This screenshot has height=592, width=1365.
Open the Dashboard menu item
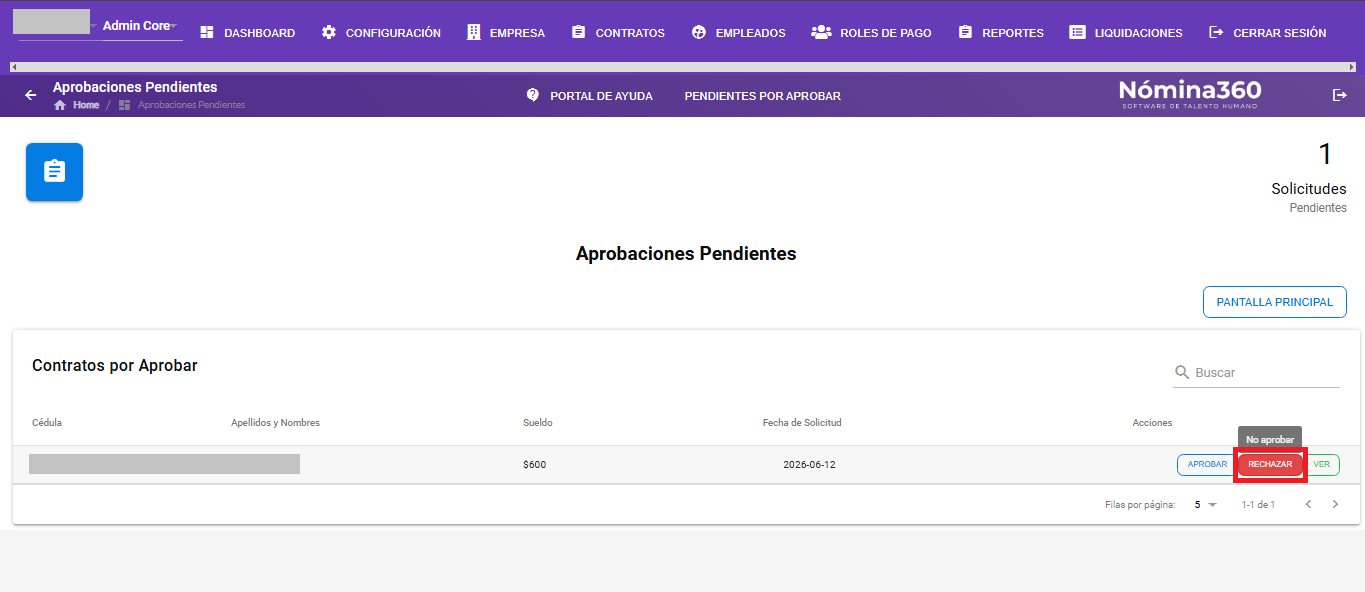point(247,33)
